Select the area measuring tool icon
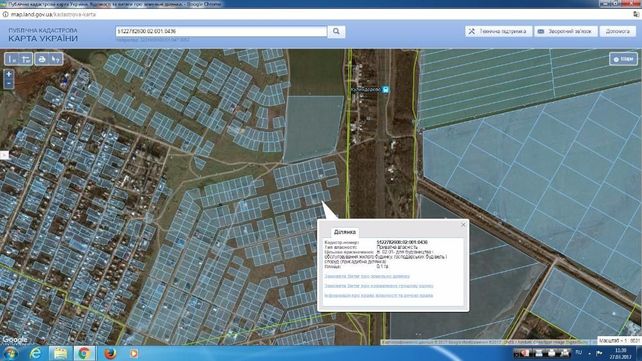Screen dimensions: 642x361 pyautogui.click(x=26, y=59)
